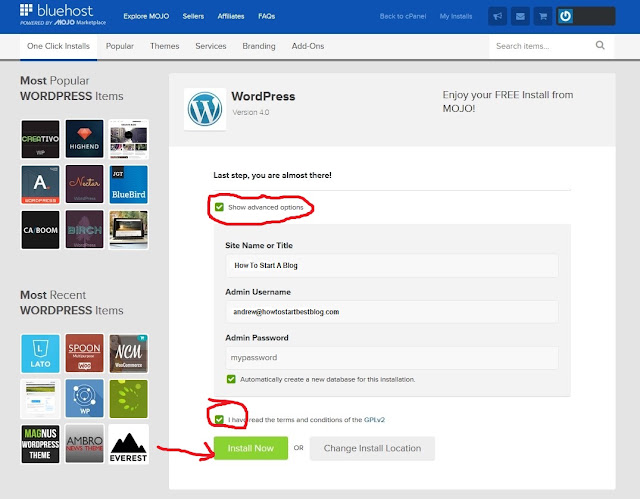Open FAQs link in header
640x499 pixels.
pos(267,16)
